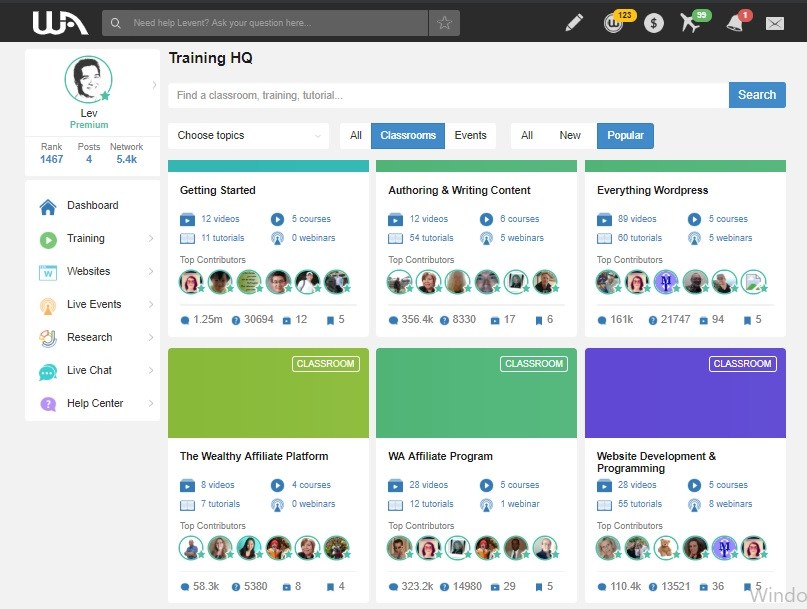Select the Events filter tab

470,135
